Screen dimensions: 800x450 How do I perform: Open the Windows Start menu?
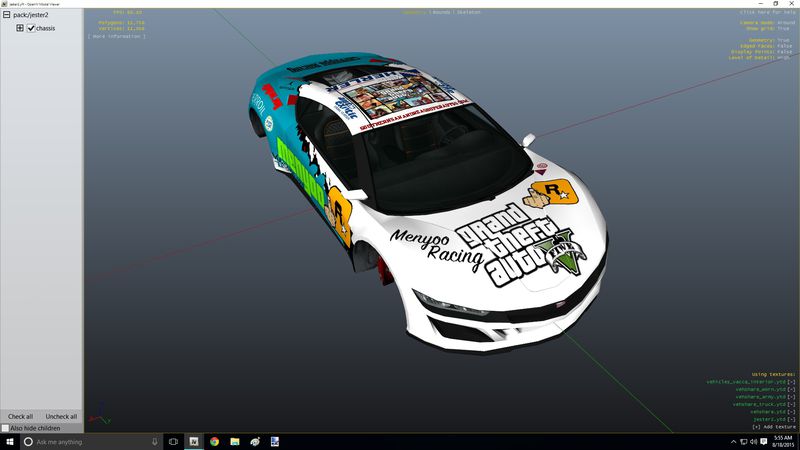pyautogui.click(x=10, y=442)
